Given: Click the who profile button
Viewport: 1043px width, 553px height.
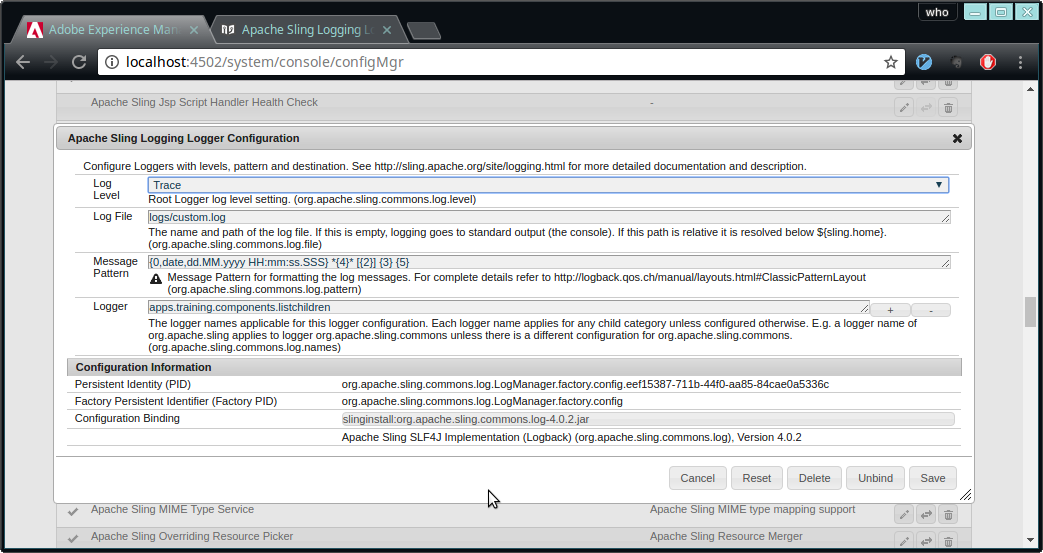Looking at the screenshot, I should click(x=937, y=12).
